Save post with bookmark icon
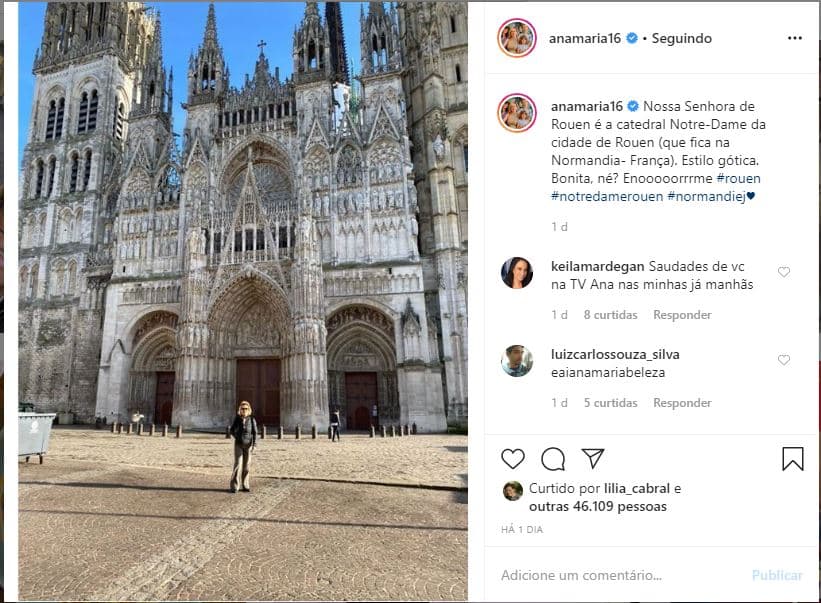Image resolution: width=821 pixels, height=603 pixels. click(x=793, y=459)
